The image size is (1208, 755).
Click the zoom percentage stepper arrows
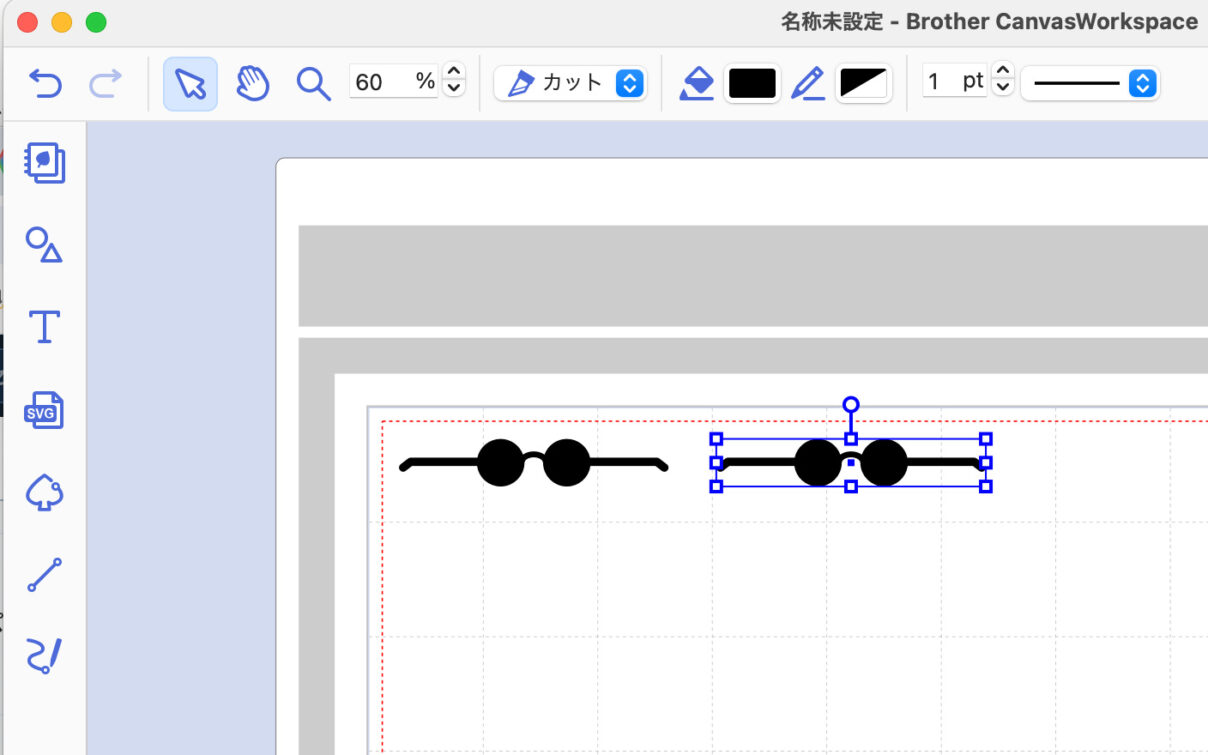tap(453, 80)
